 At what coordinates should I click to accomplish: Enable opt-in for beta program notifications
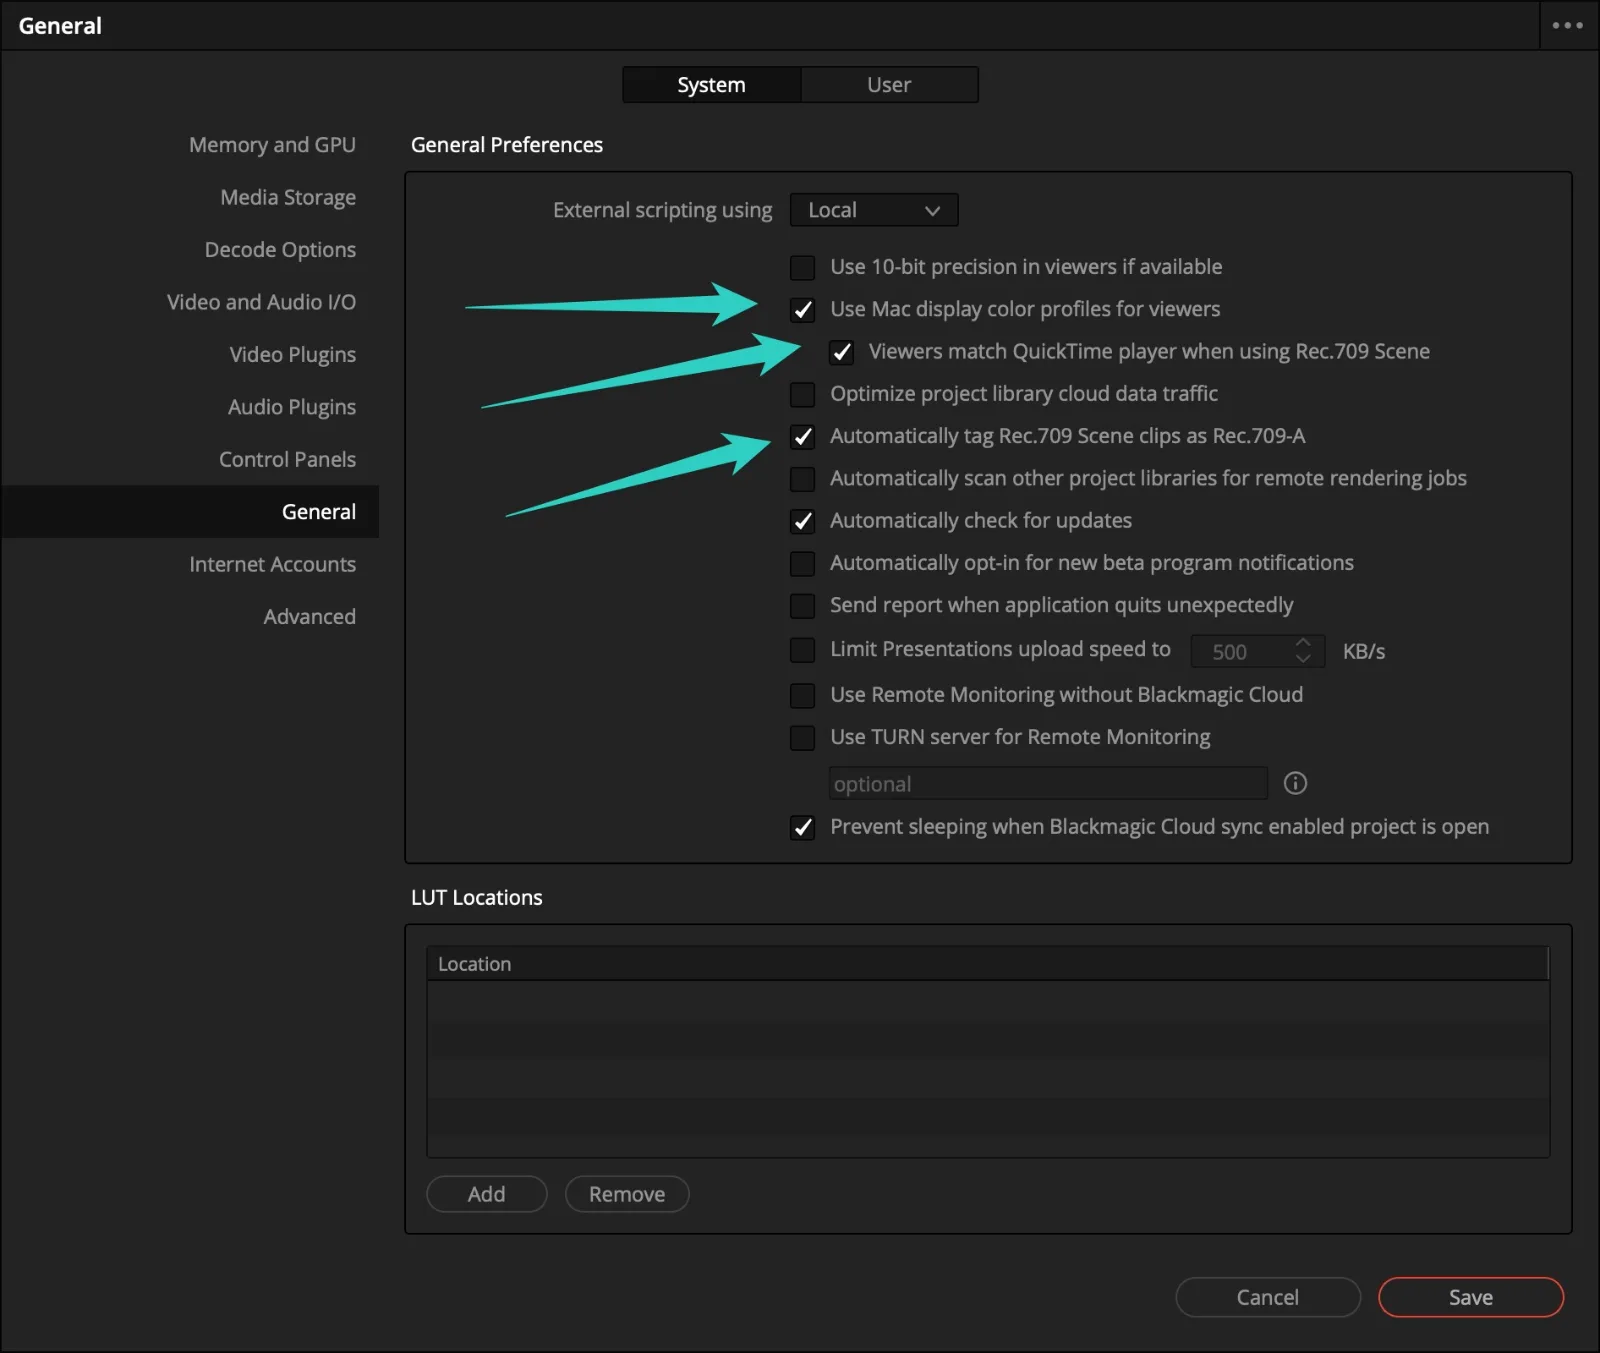(802, 563)
